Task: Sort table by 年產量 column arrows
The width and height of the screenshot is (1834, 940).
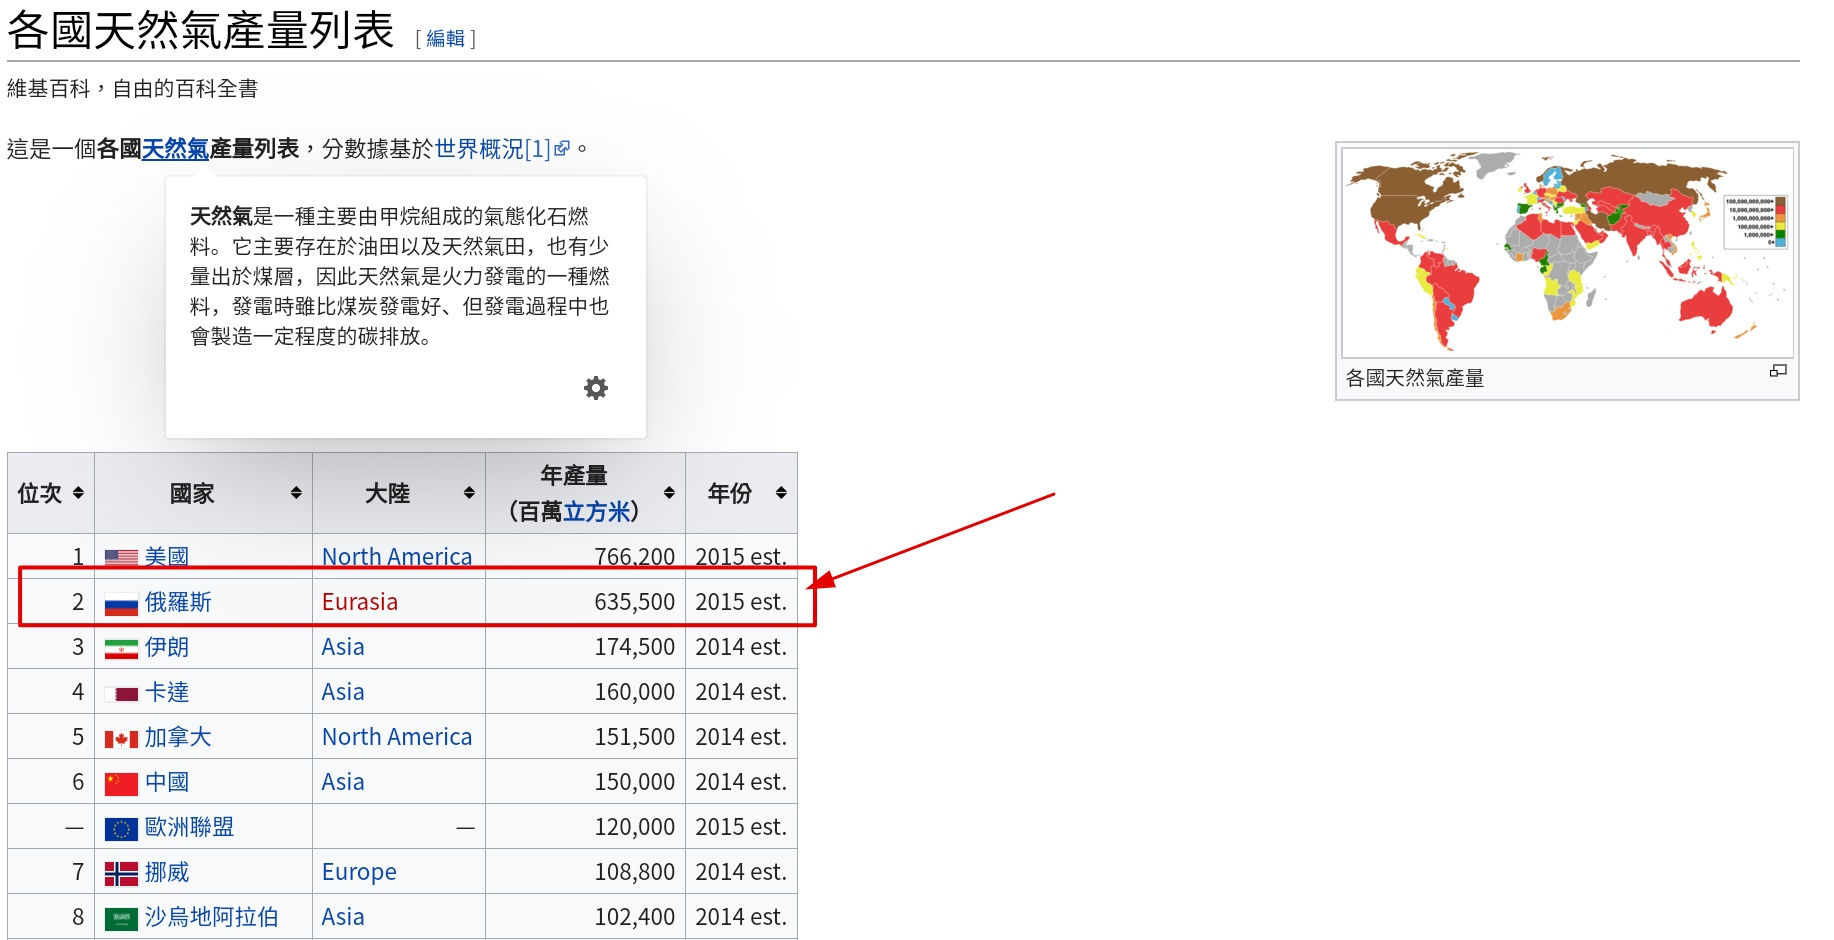Action: pos(669,493)
